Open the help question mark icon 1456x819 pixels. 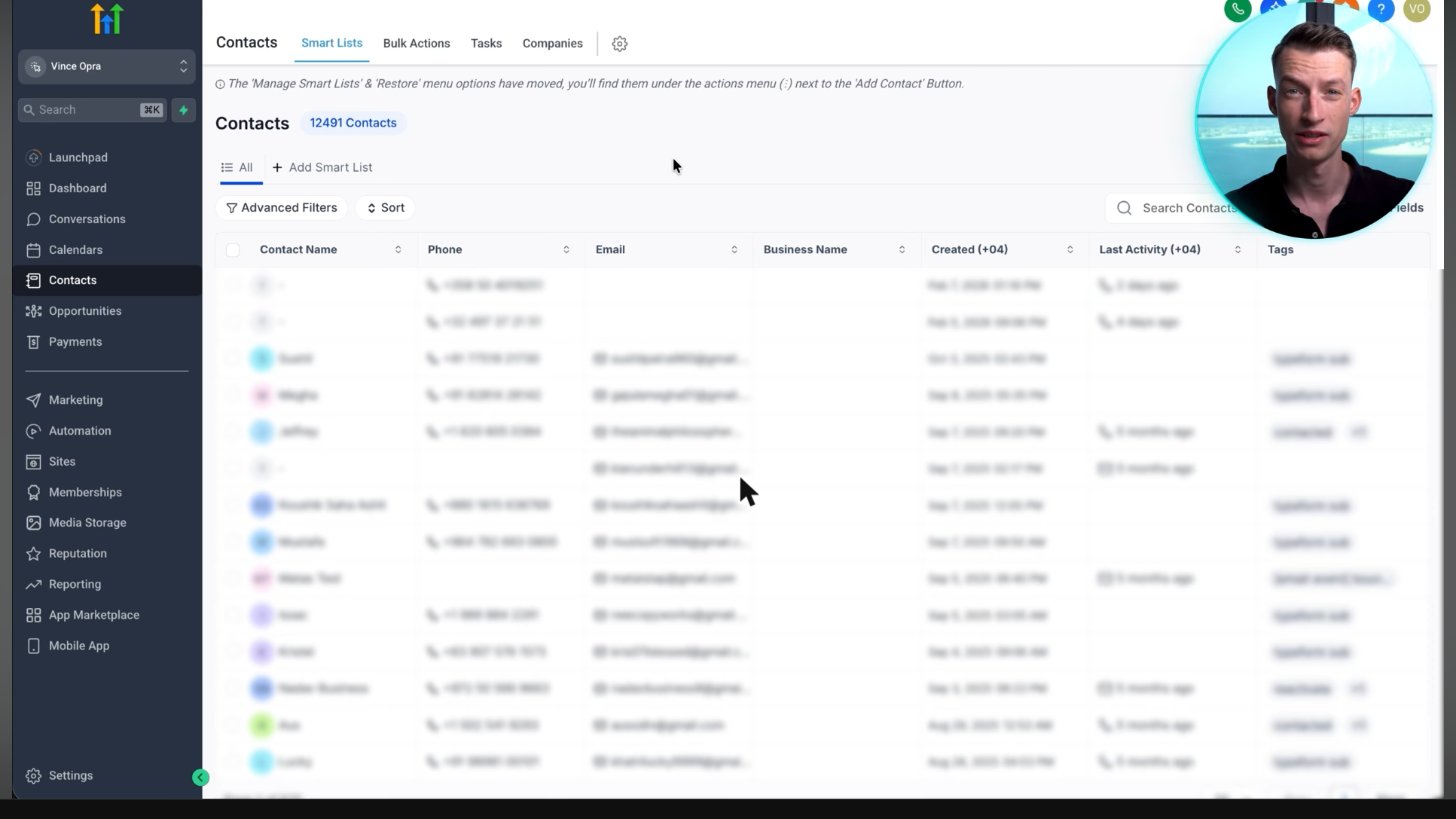pyautogui.click(x=1381, y=9)
